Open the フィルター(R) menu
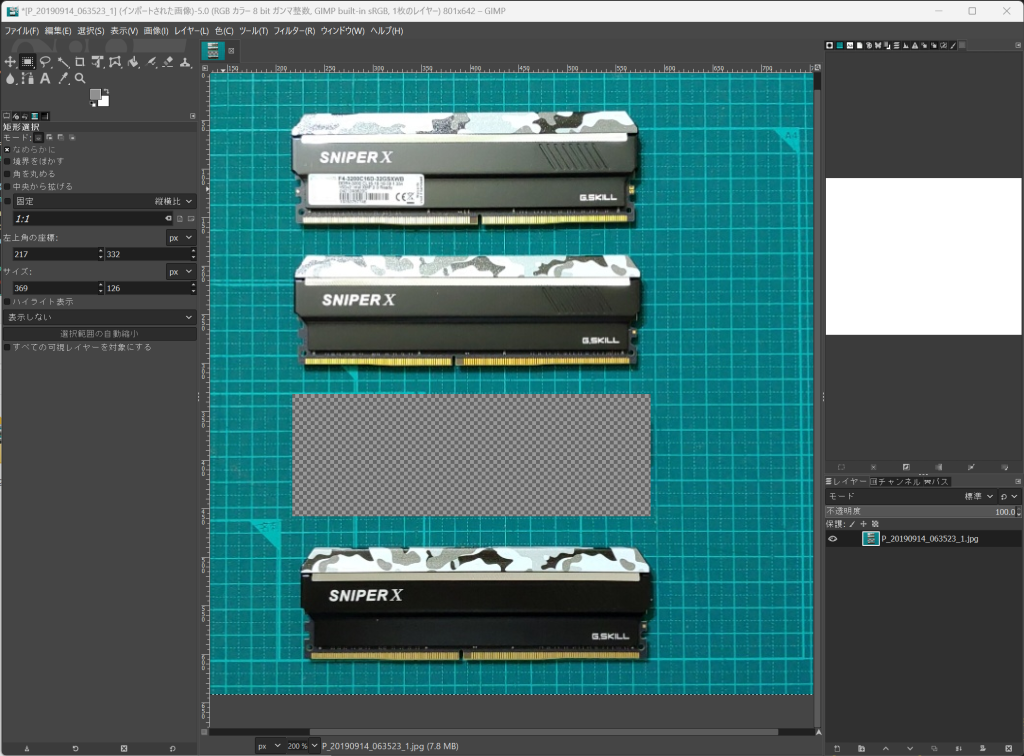The height and width of the screenshot is (756, 1024). (x=294, y=31)
